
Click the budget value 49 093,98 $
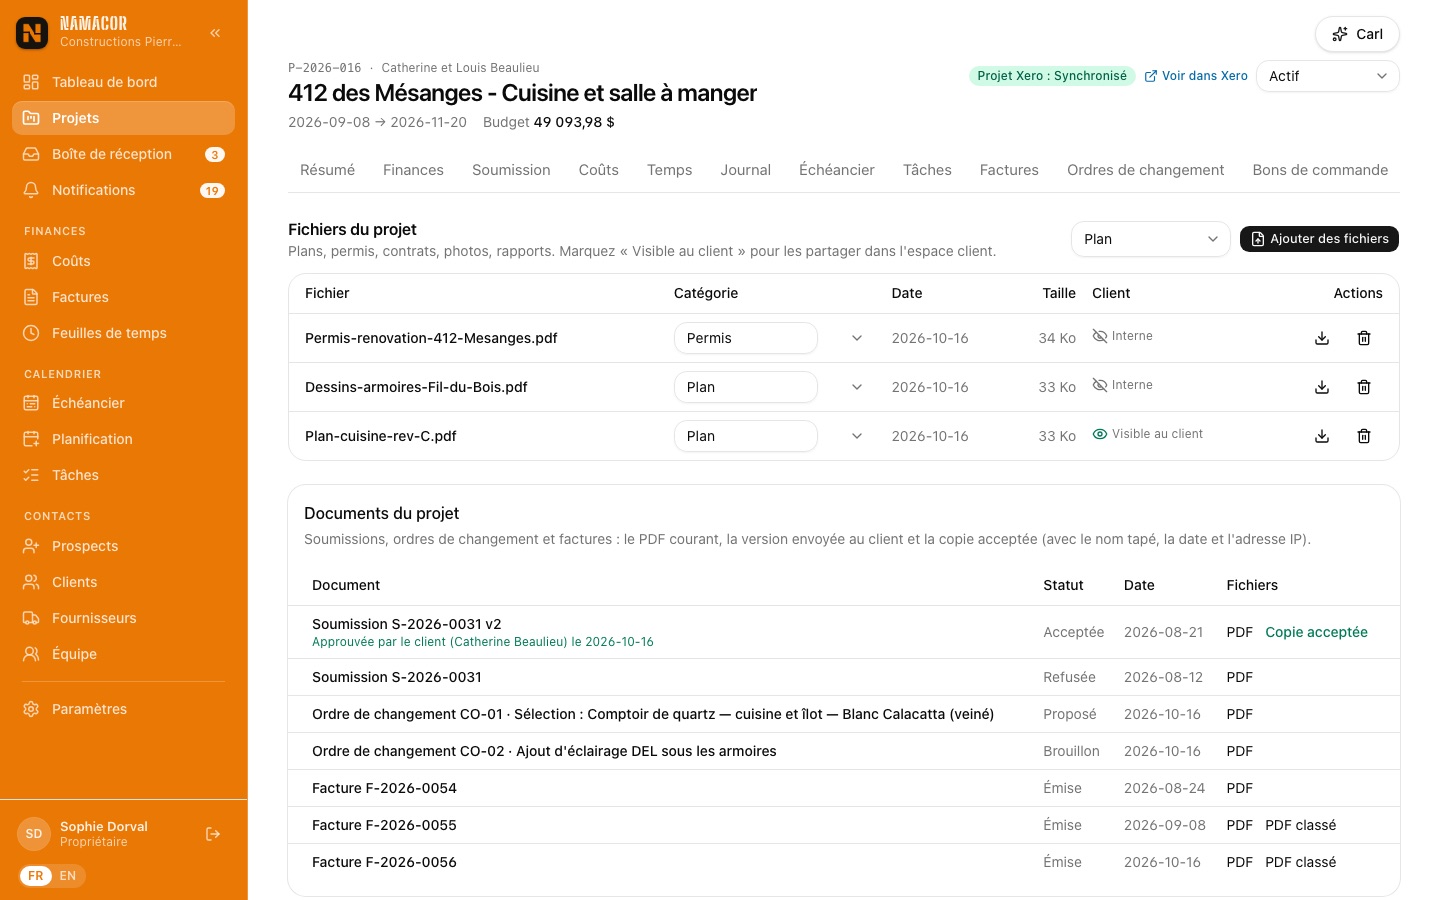[x=574, y=122]
